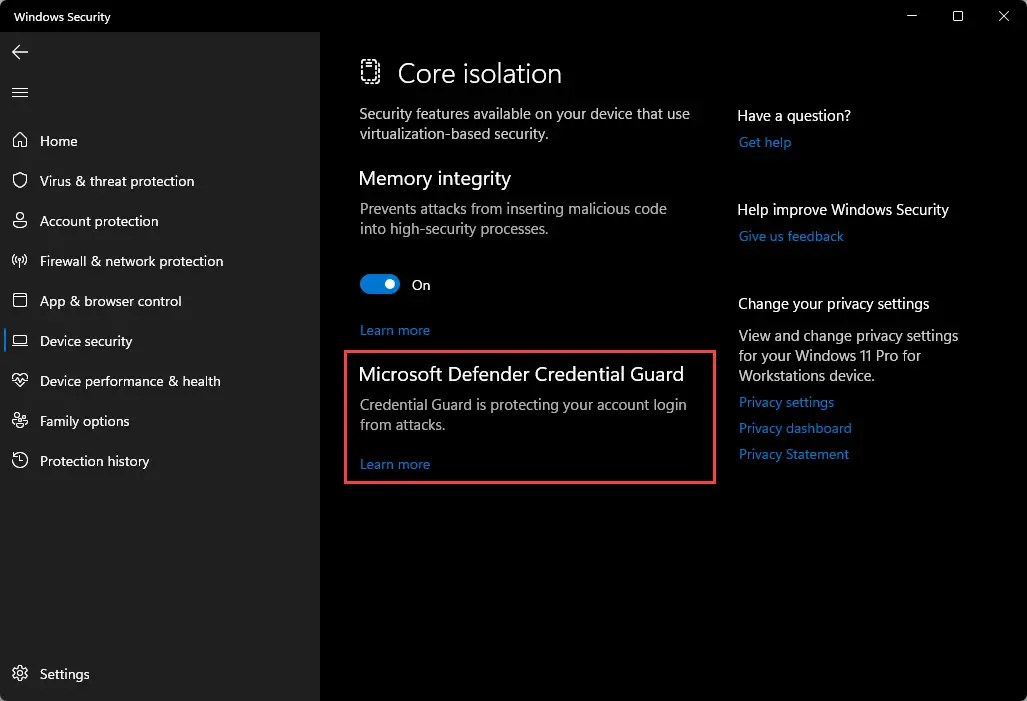This screenshot has width=1027, height=701.
Task: View the Privacy Statement
Action: 793,454
